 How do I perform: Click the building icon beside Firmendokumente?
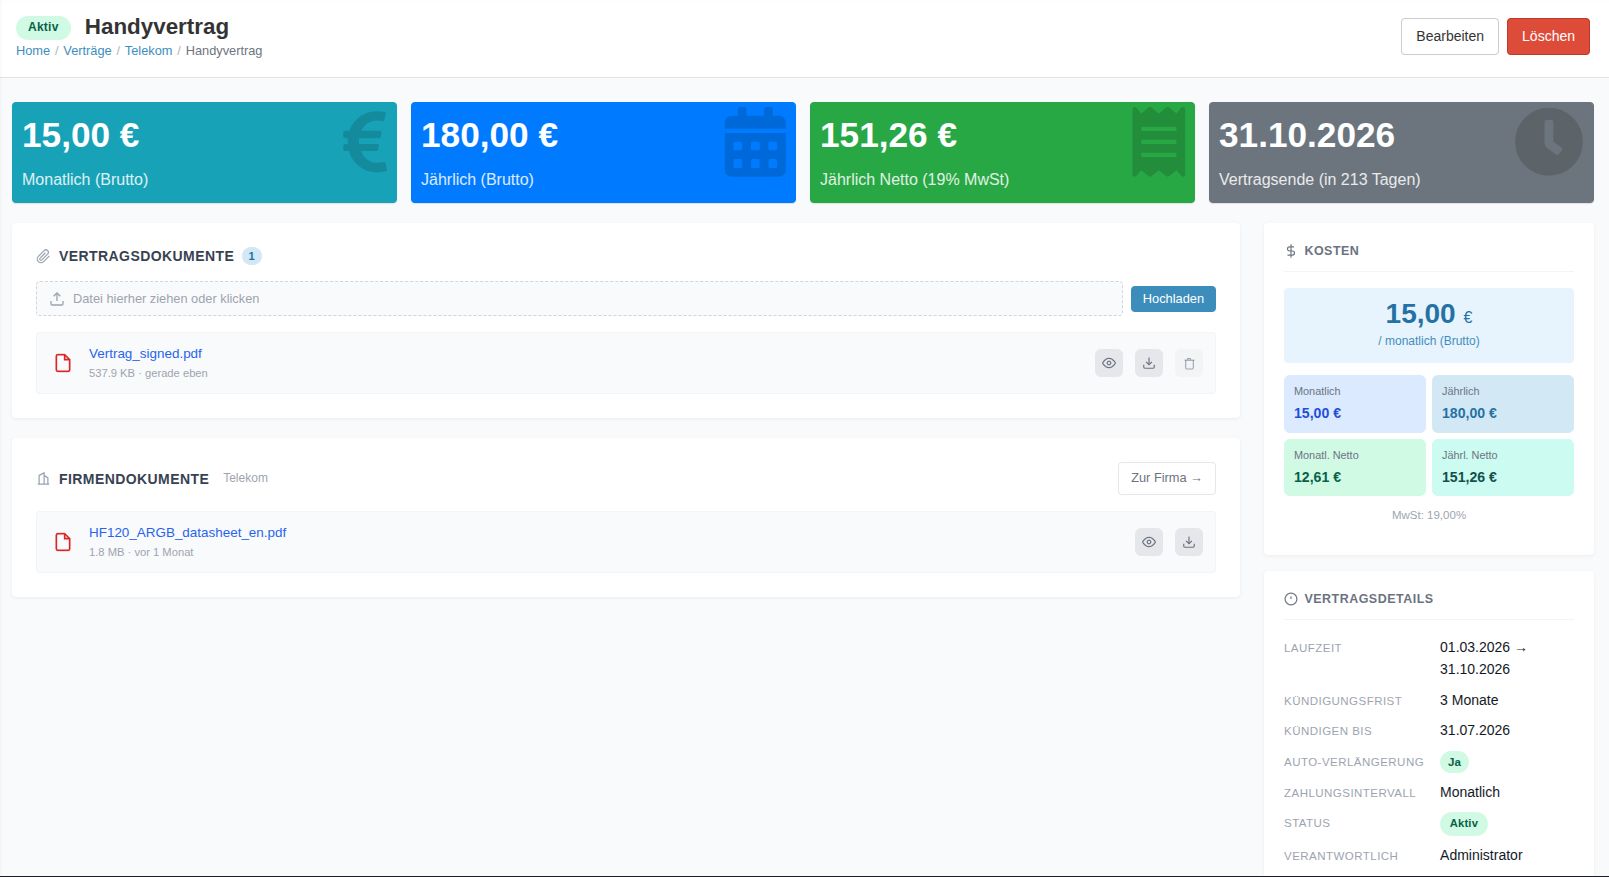[43, 479]
